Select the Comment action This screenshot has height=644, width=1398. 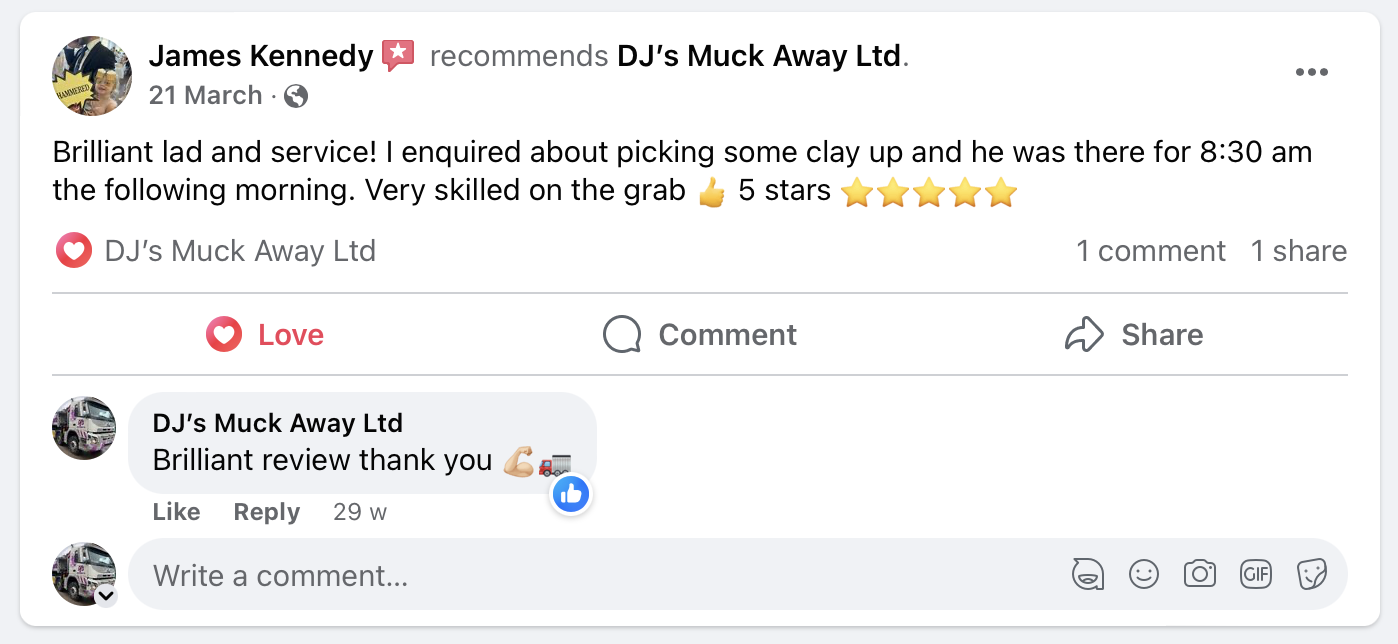700,334
